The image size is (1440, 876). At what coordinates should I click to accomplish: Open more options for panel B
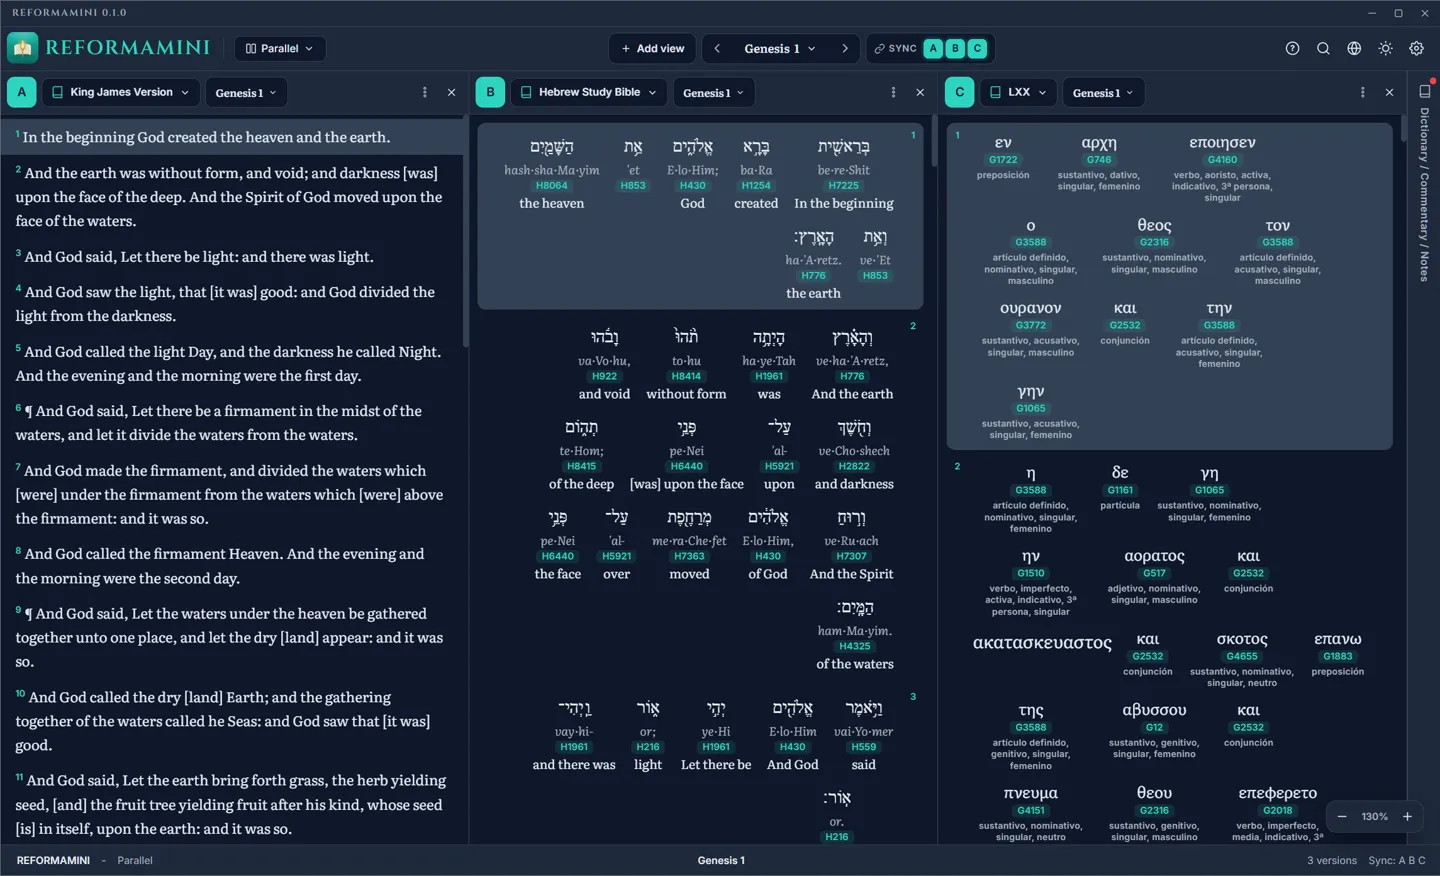[x=893, y=92]
